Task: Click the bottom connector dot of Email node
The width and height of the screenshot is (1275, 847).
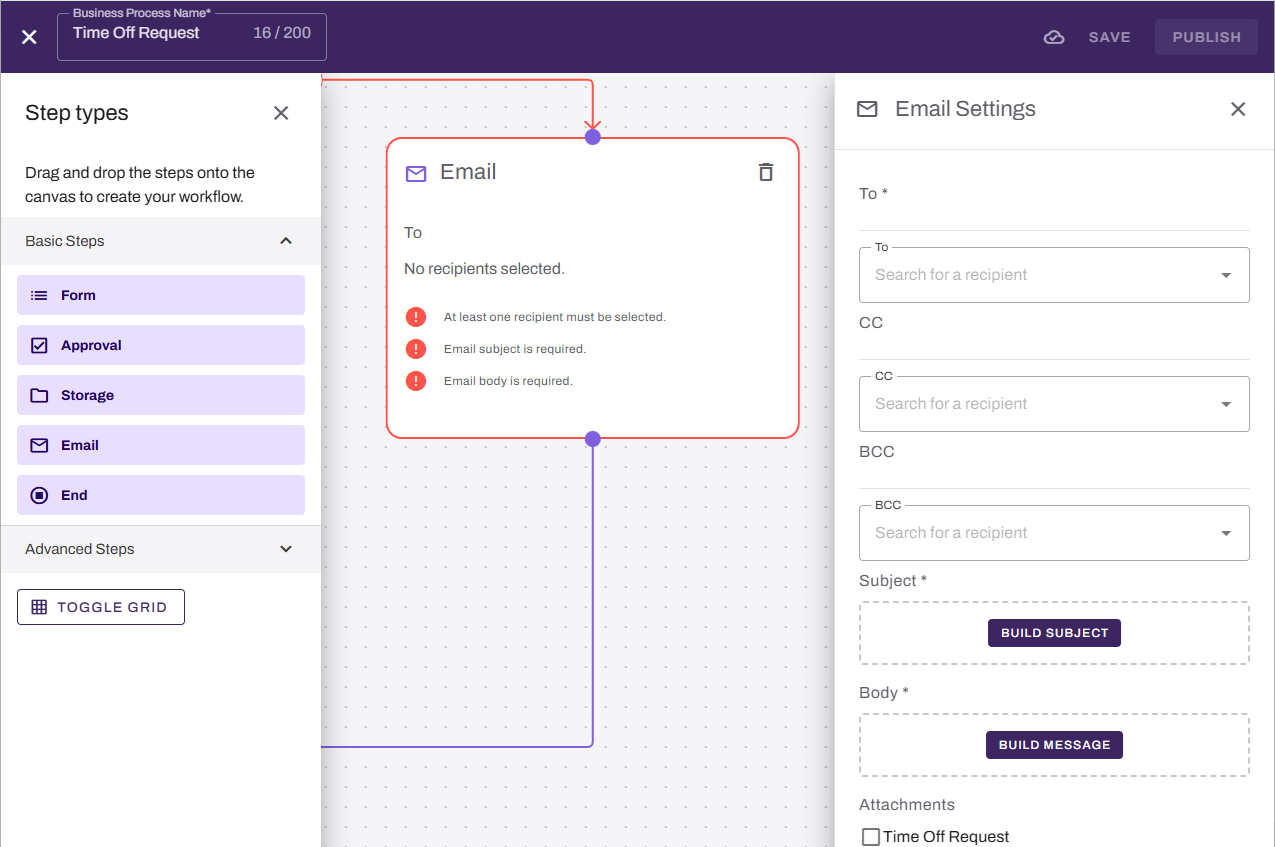Action: [x=593, y=439]
